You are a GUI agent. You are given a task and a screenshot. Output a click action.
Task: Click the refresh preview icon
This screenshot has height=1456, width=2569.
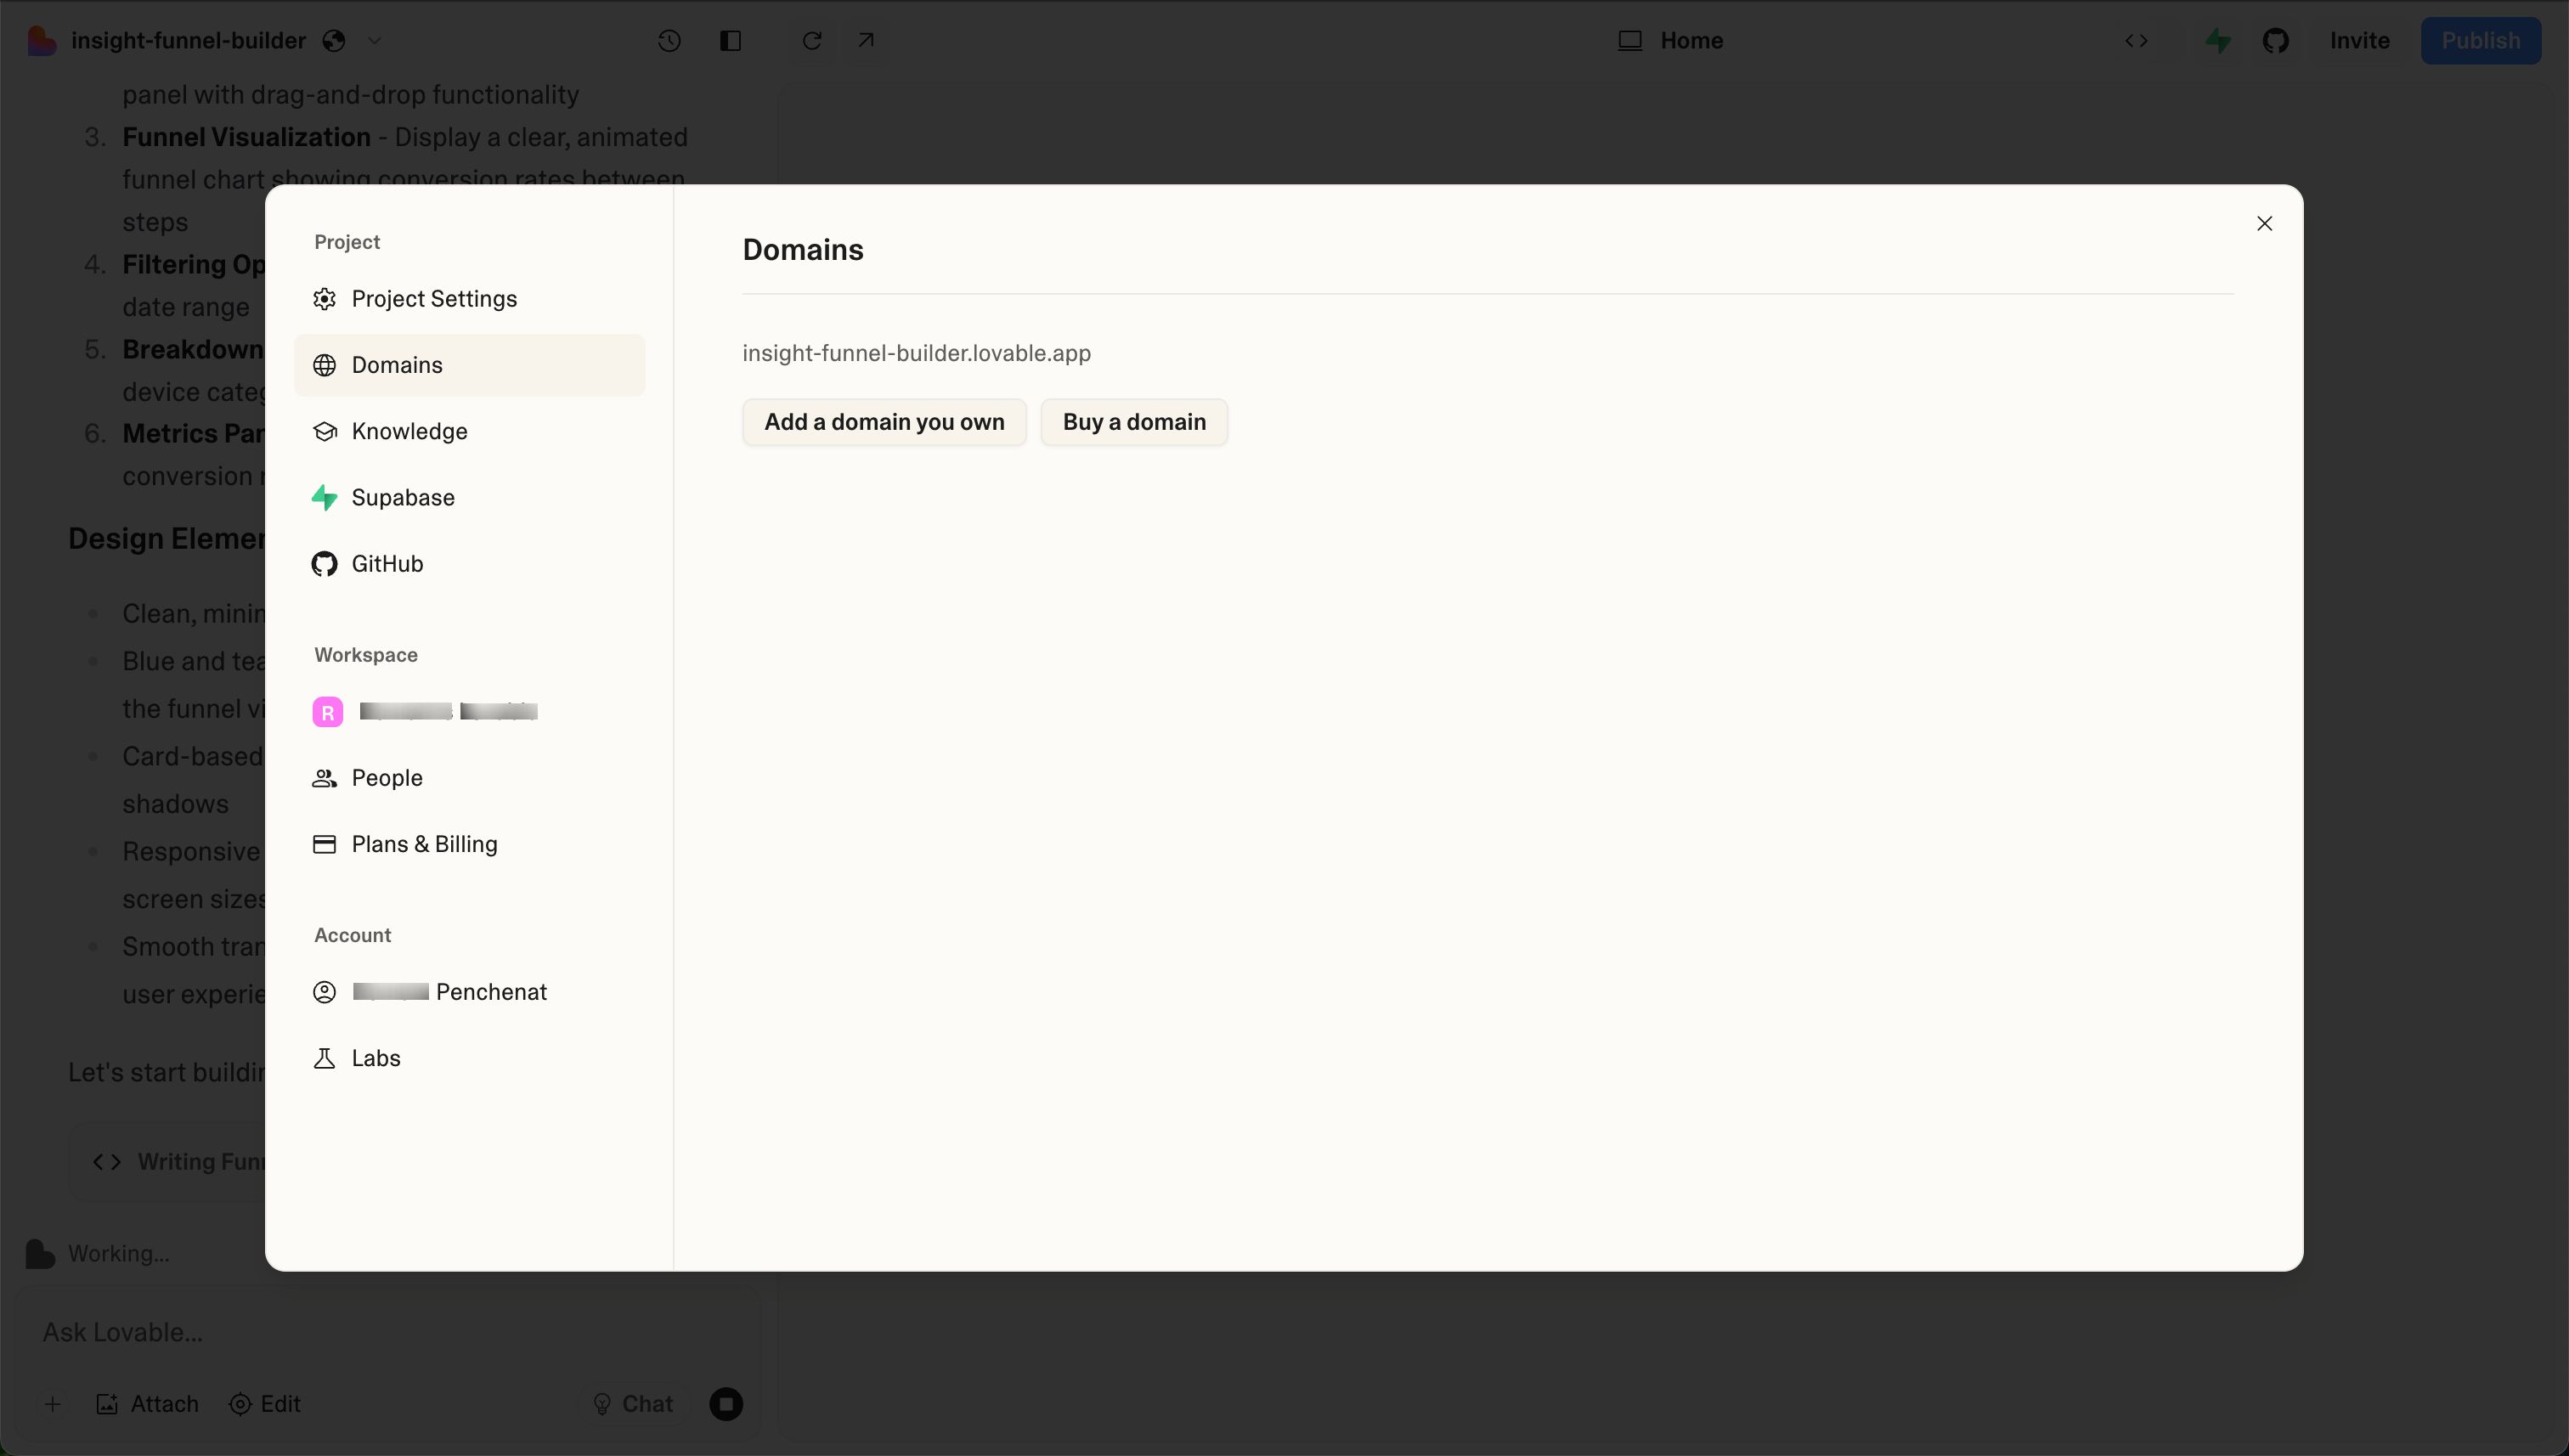tap(812, 41)
